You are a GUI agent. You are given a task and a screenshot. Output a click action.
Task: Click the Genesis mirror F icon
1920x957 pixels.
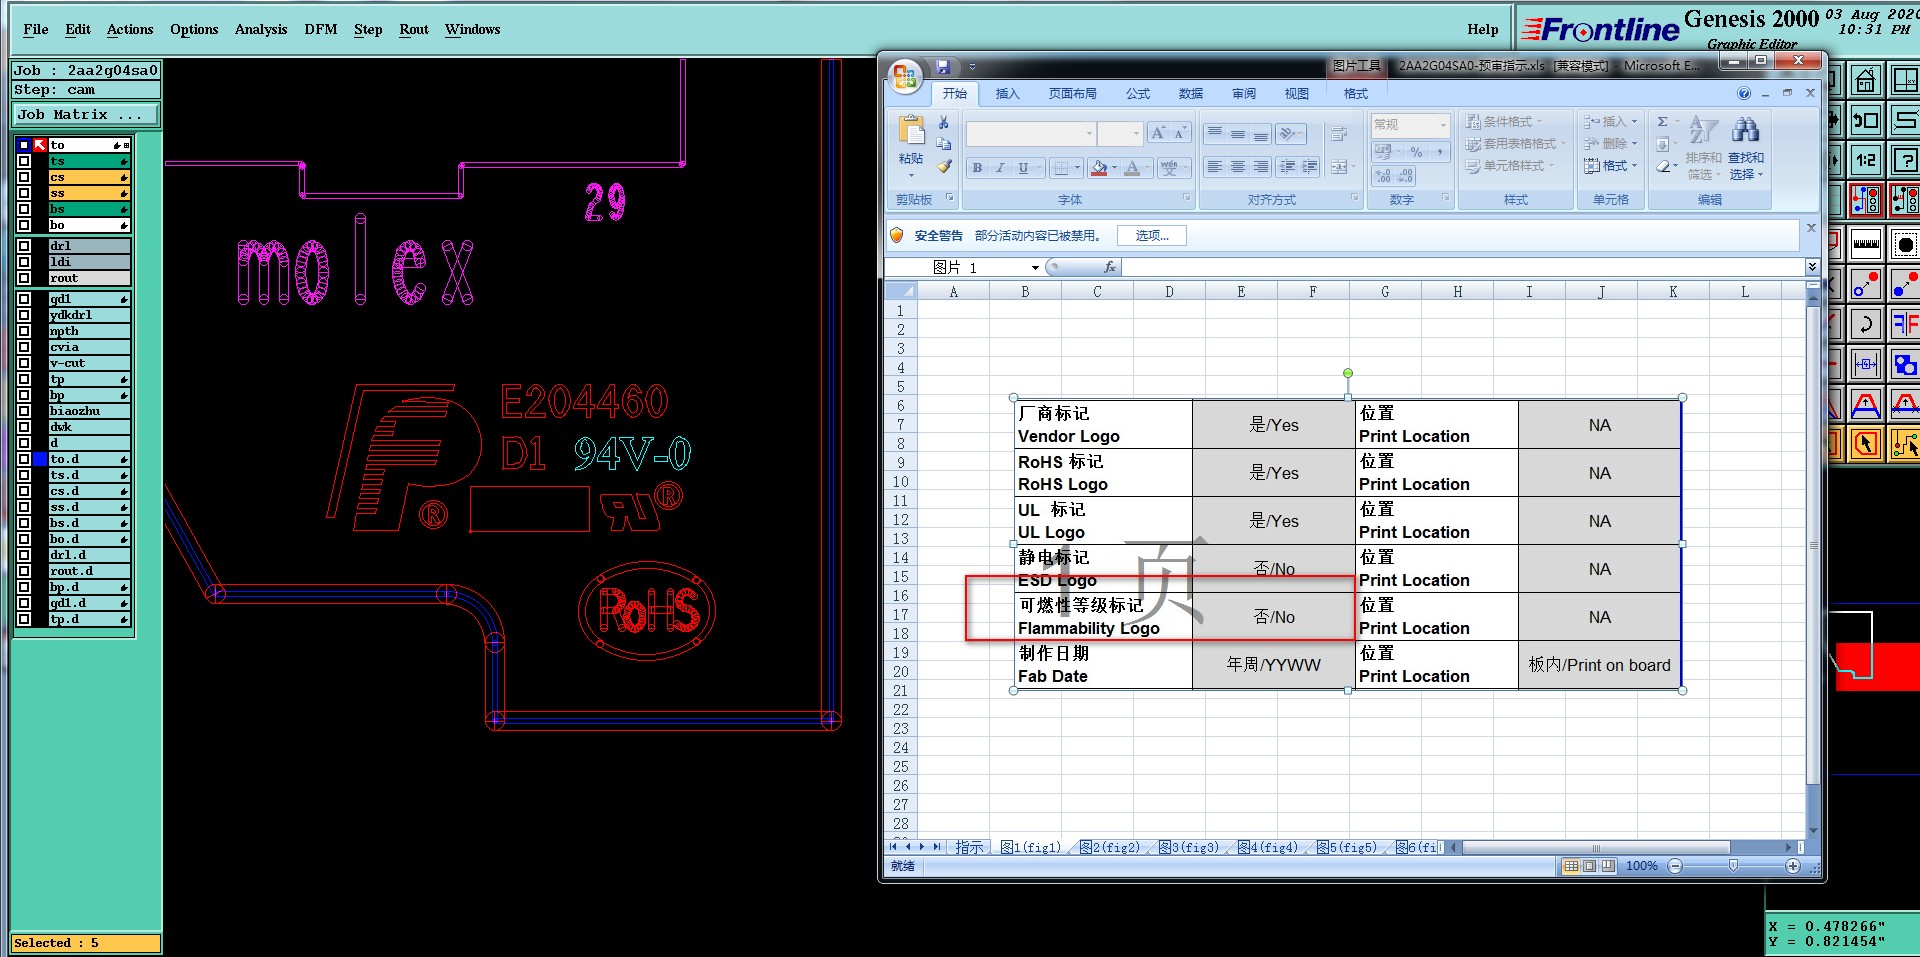pyautogui.click(x=1905, y=324)
